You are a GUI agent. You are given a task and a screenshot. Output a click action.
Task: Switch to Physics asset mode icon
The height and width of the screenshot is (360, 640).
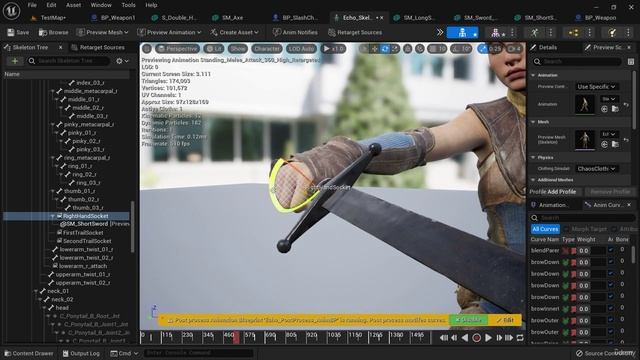(x=612, y=33)
